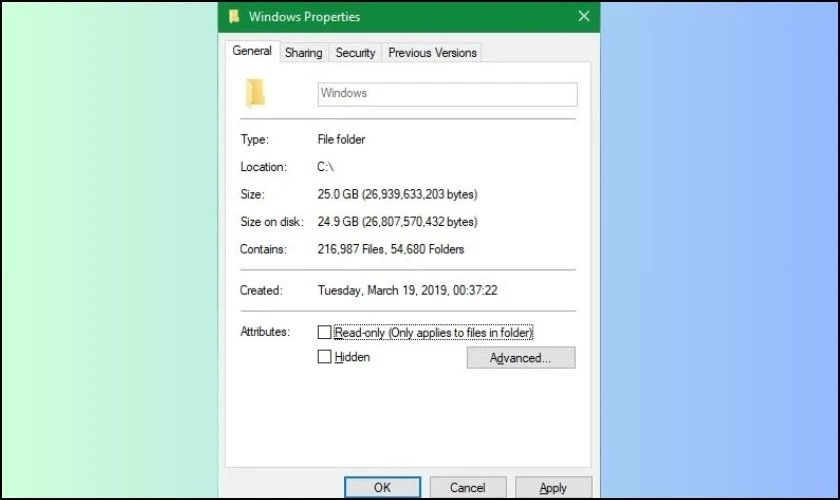840x500 pixels.
Task: Click the 'Type:' label
Action: point(254,139)
